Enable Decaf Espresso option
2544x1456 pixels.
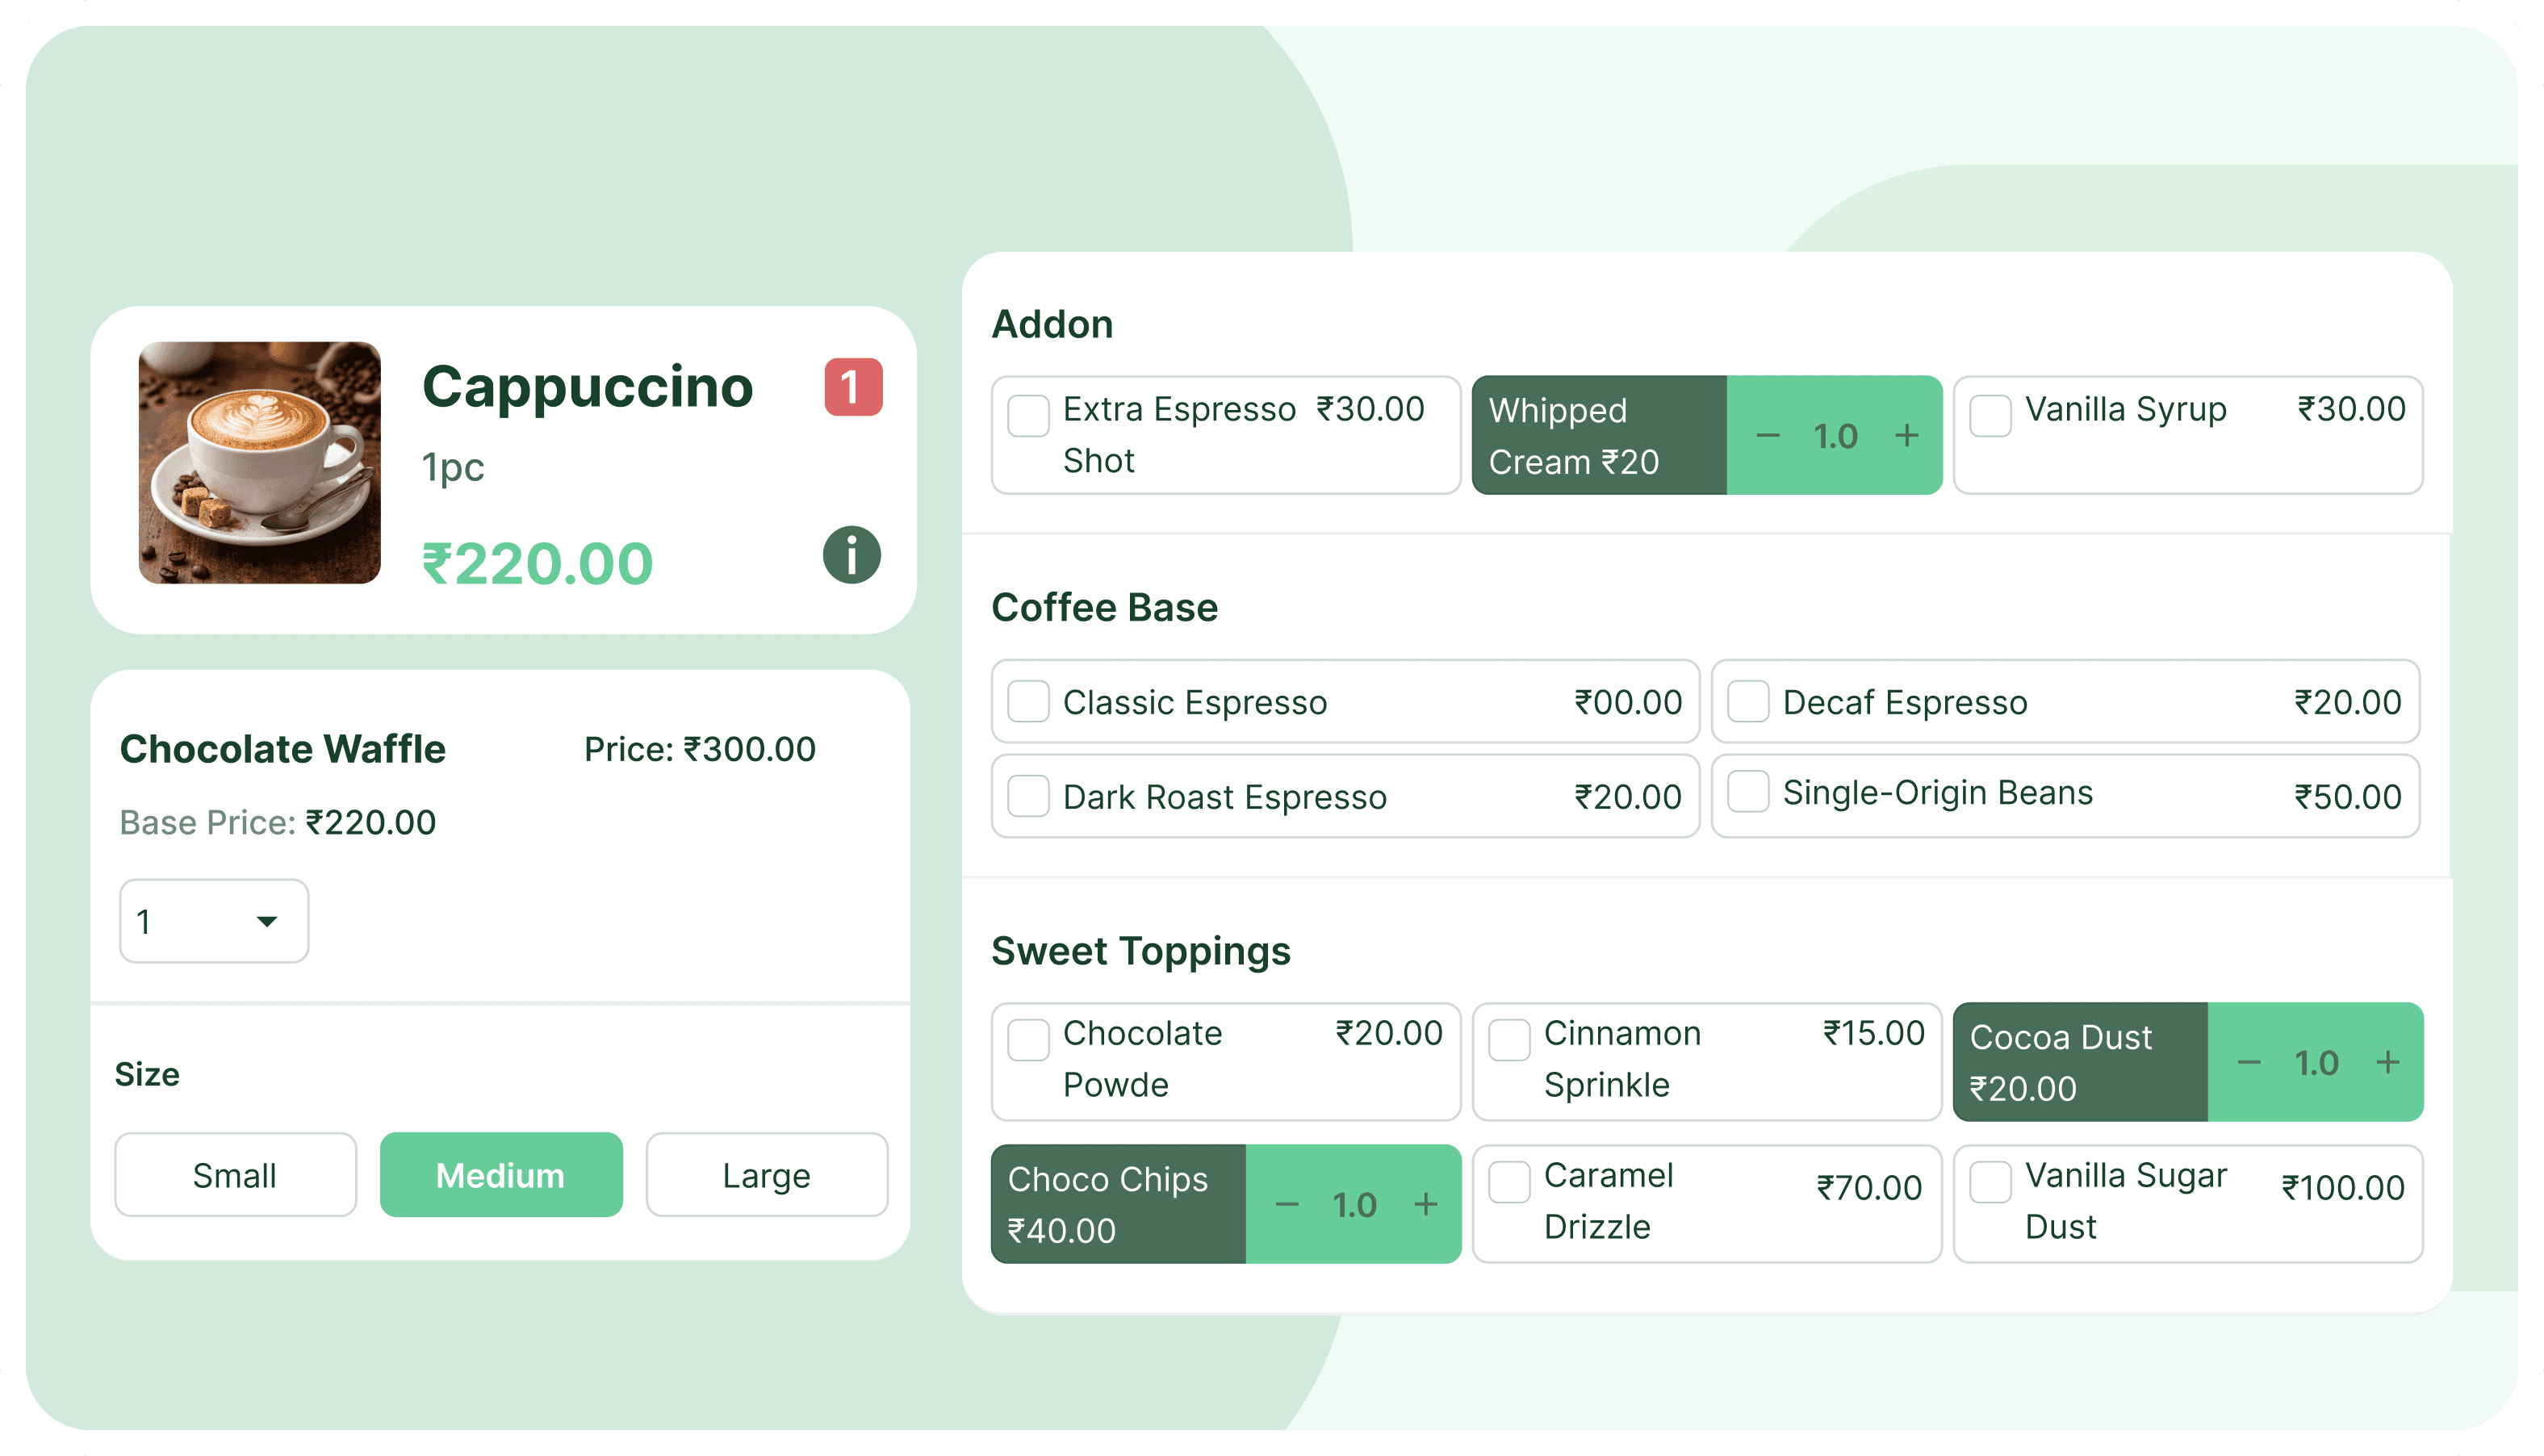click(x=1748, y=702)
